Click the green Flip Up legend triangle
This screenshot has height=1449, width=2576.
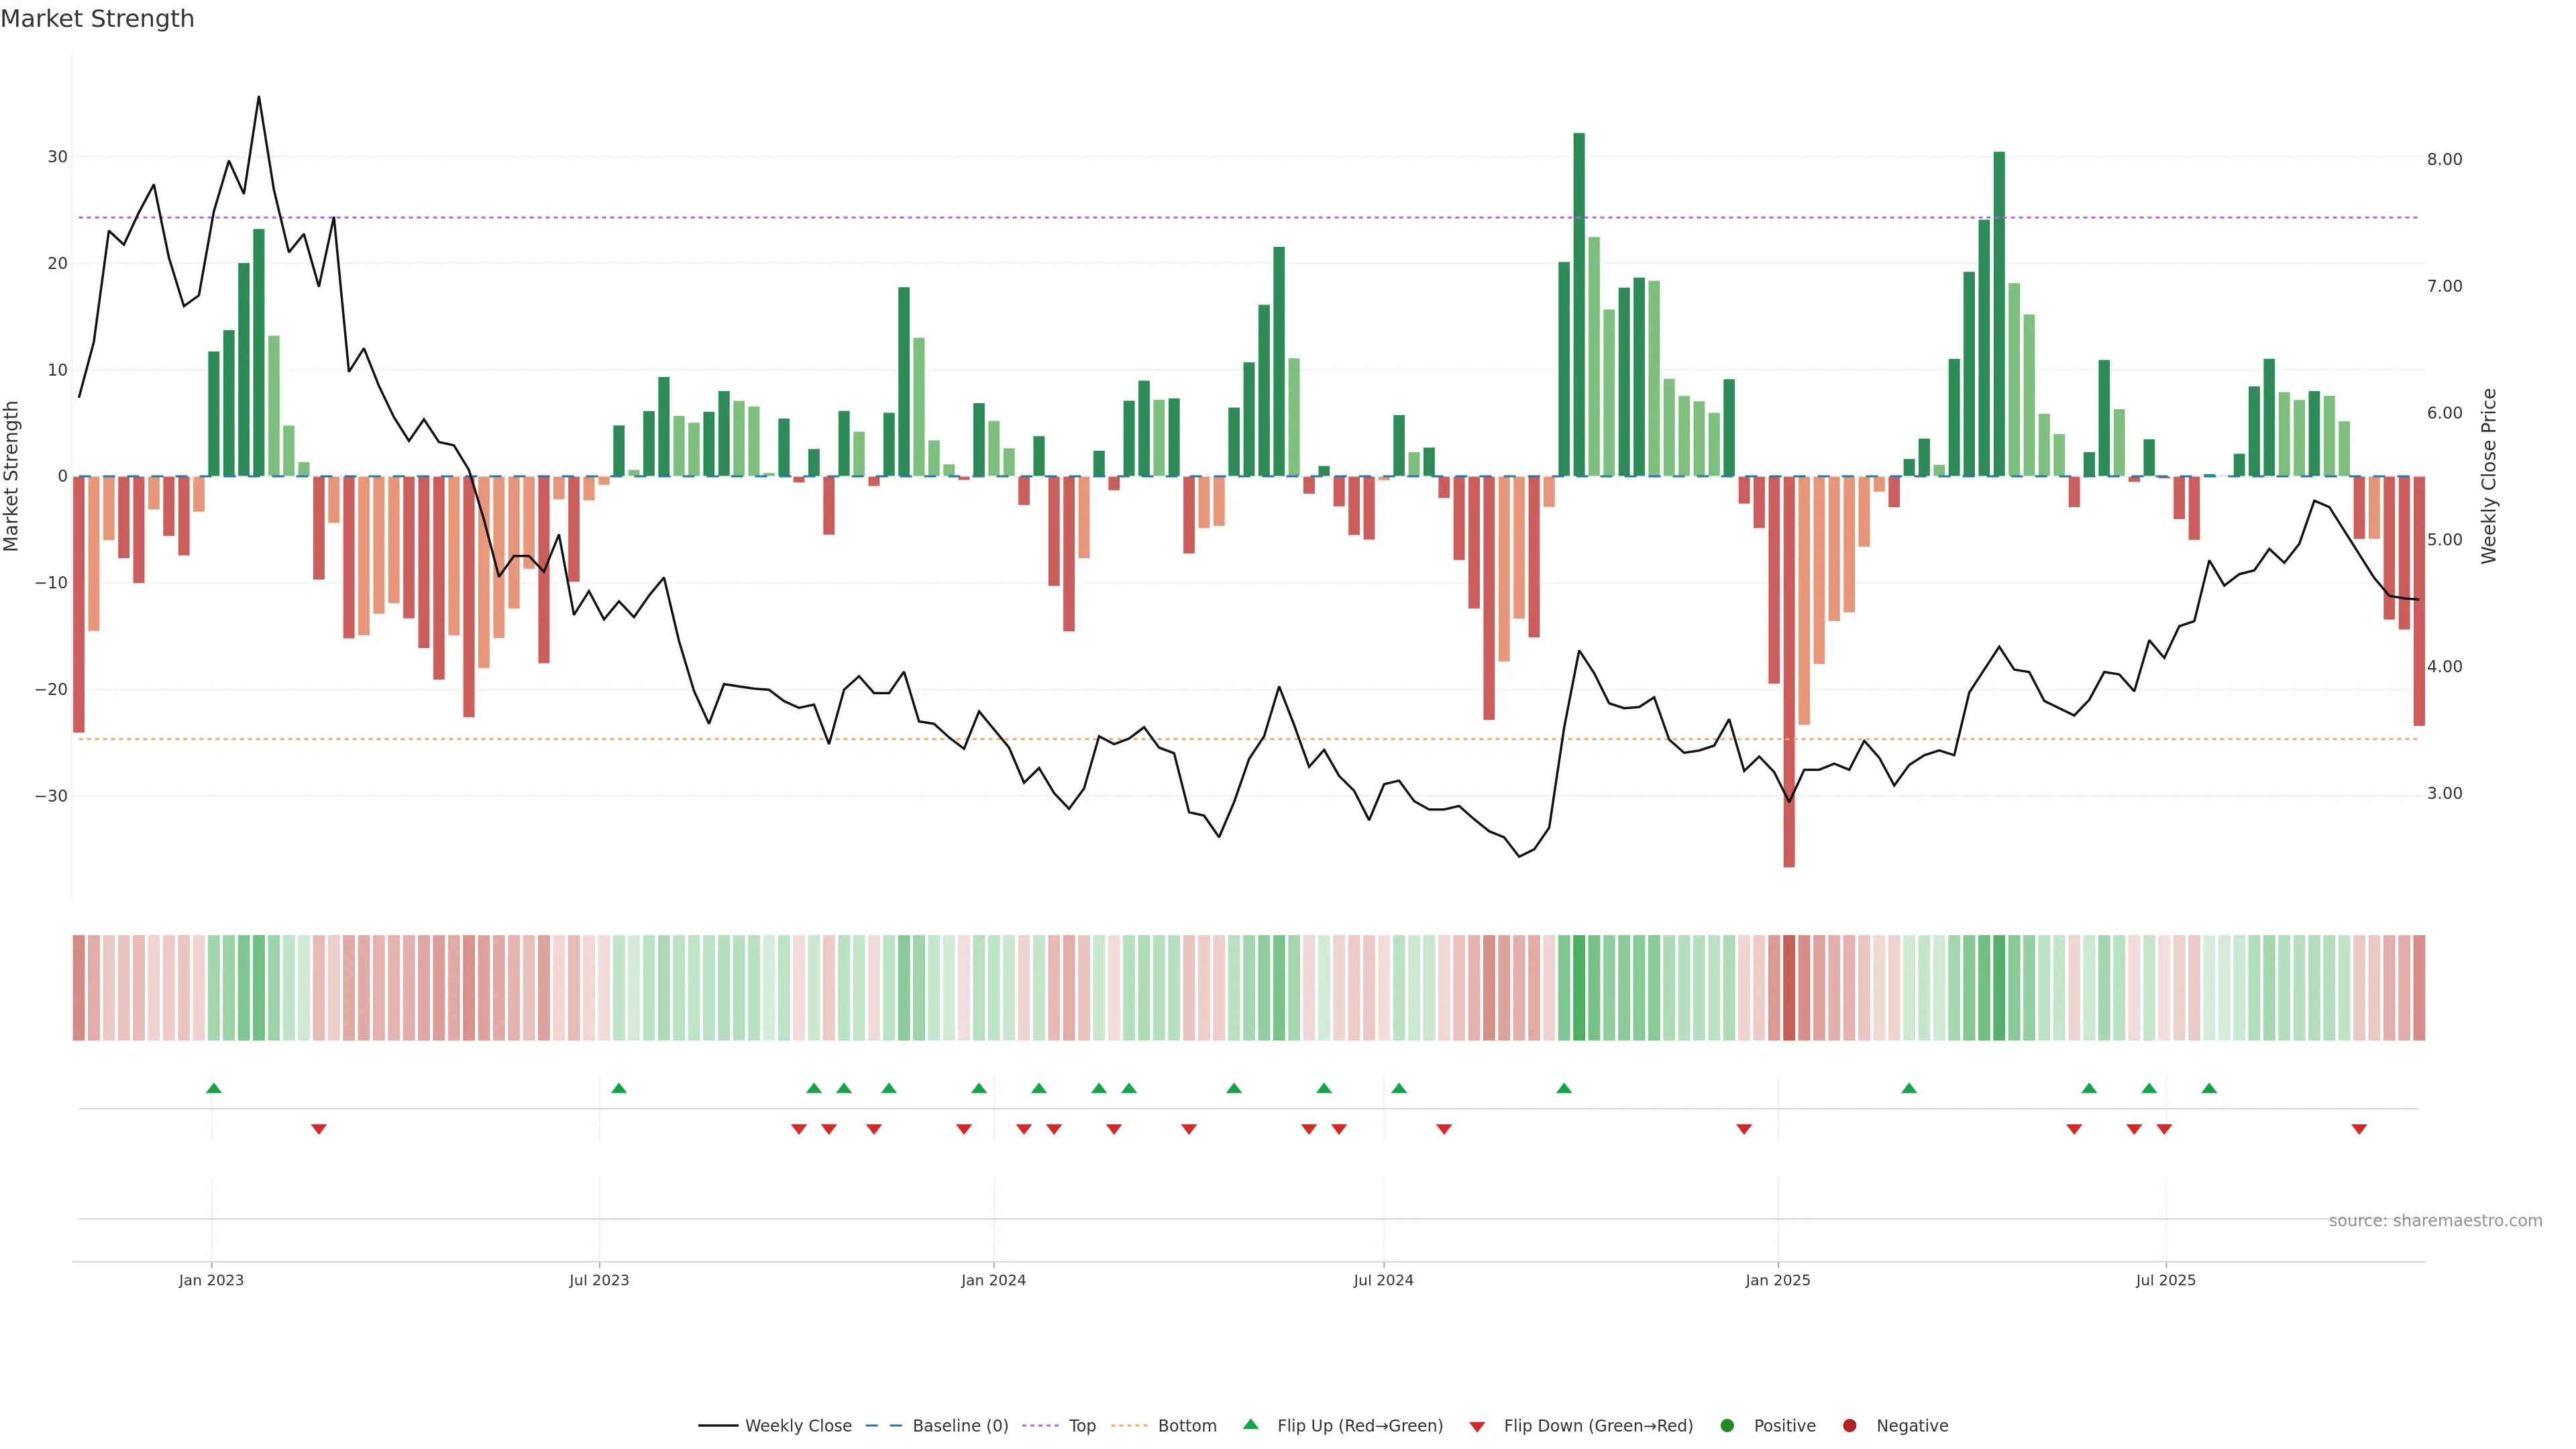(x=1250, y=1425)
